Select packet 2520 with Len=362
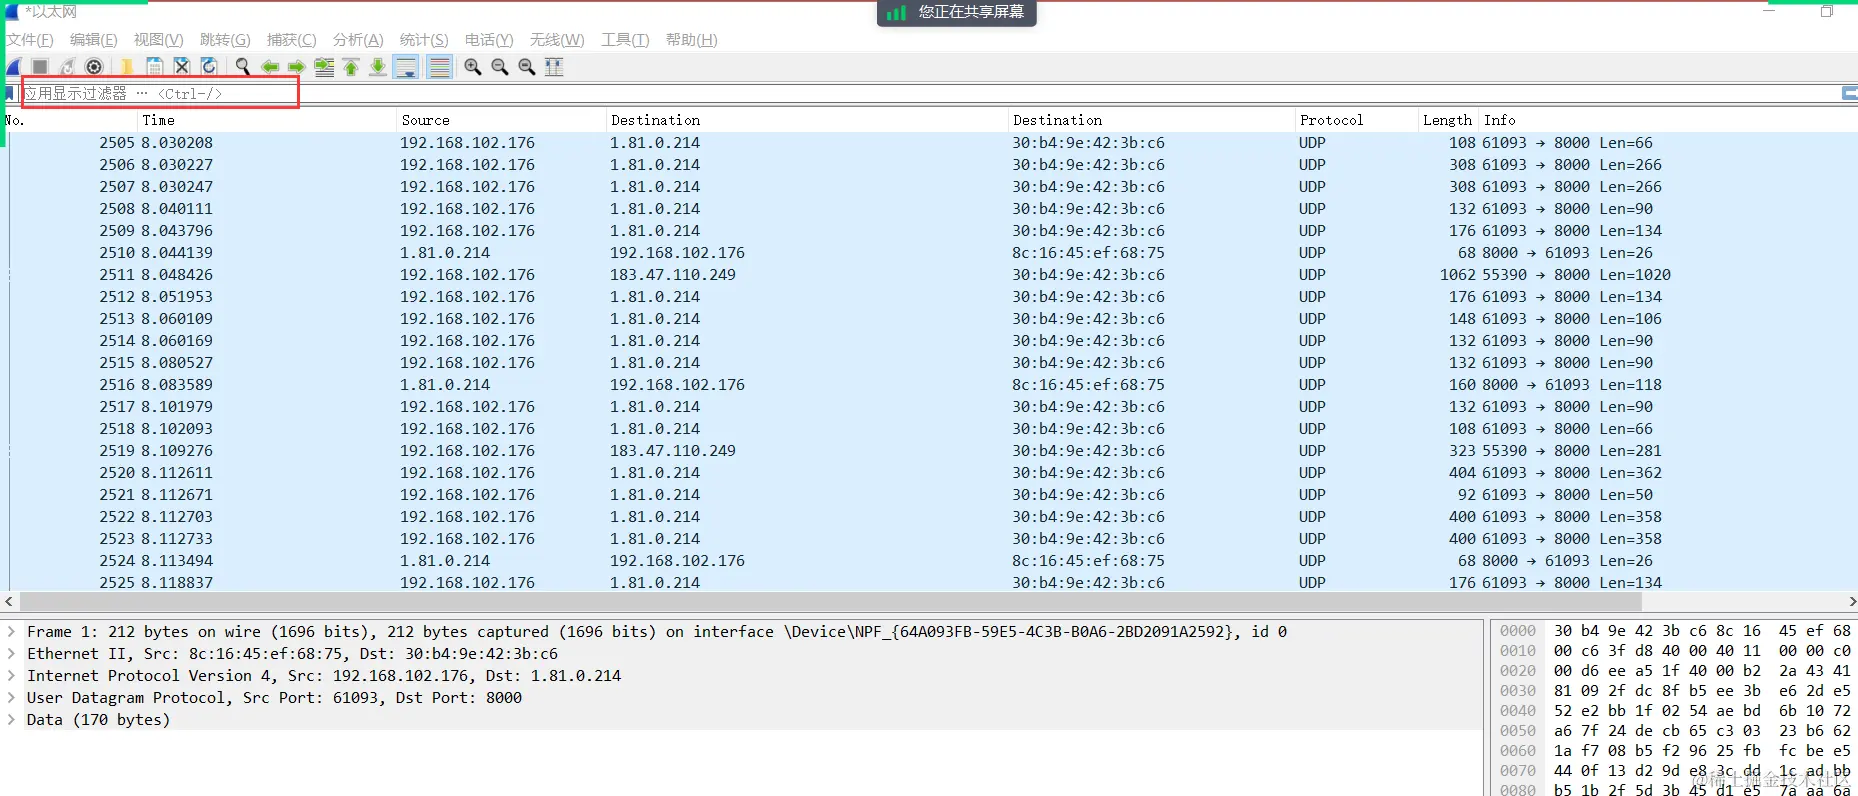This screenshot has width=1858, height=796. [932, 473]
